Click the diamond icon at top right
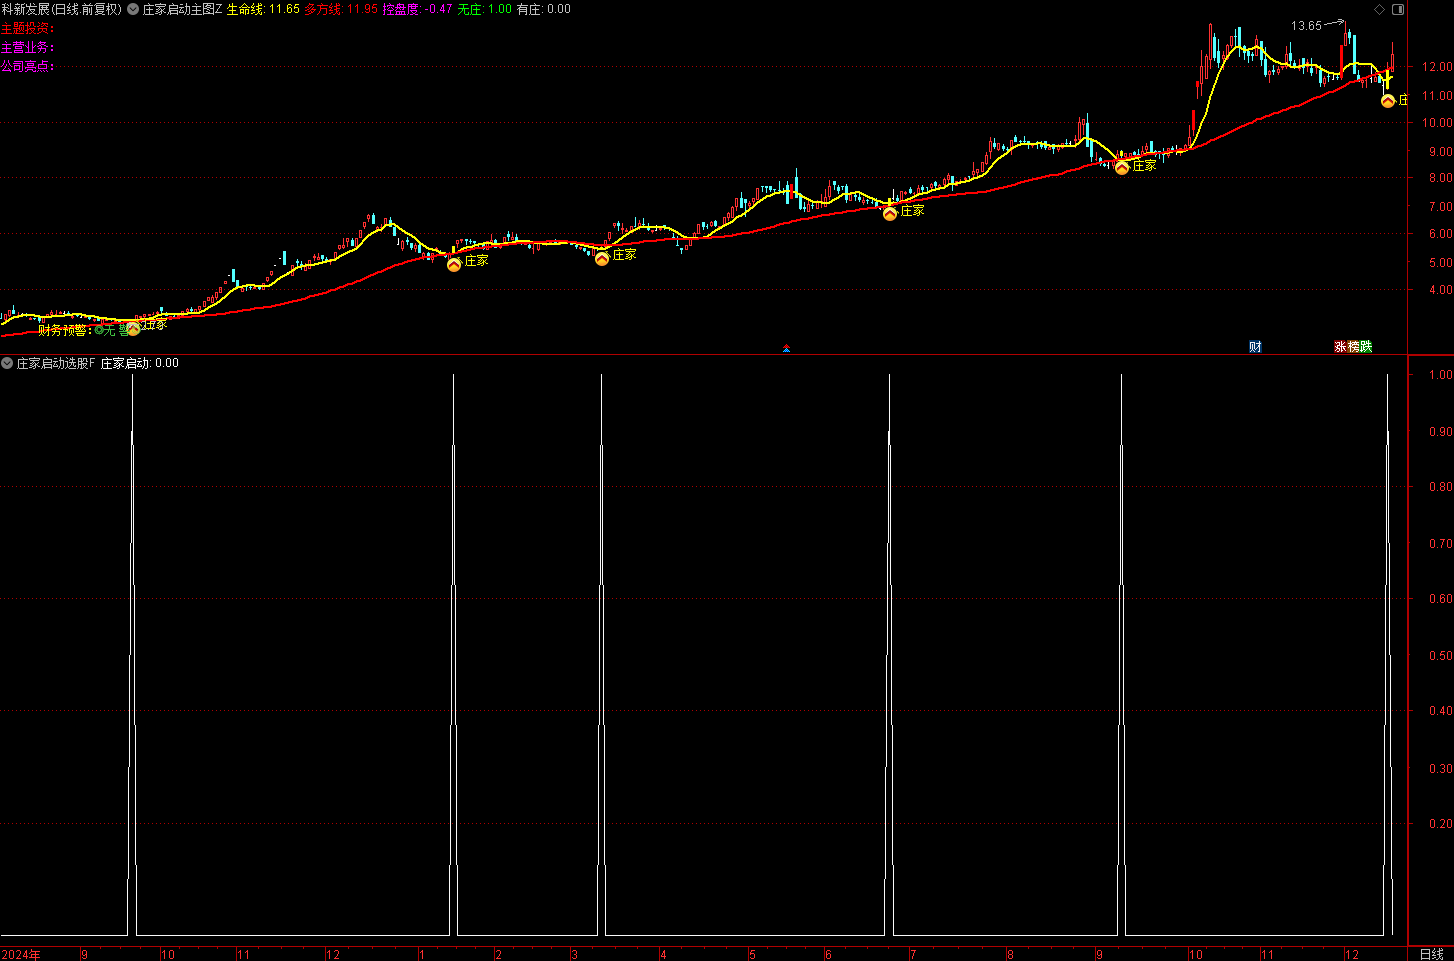The height and width of the screenshot is (961, 1454). (x=1380, y=9)
